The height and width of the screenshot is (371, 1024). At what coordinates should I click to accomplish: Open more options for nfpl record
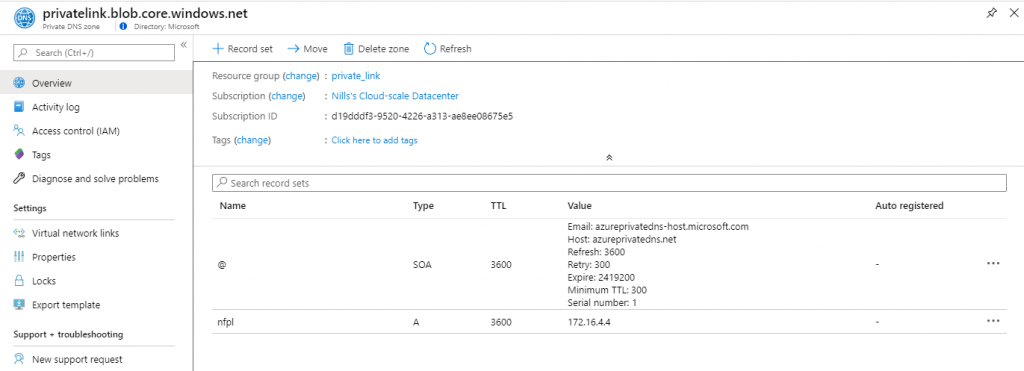click(993, 321)
